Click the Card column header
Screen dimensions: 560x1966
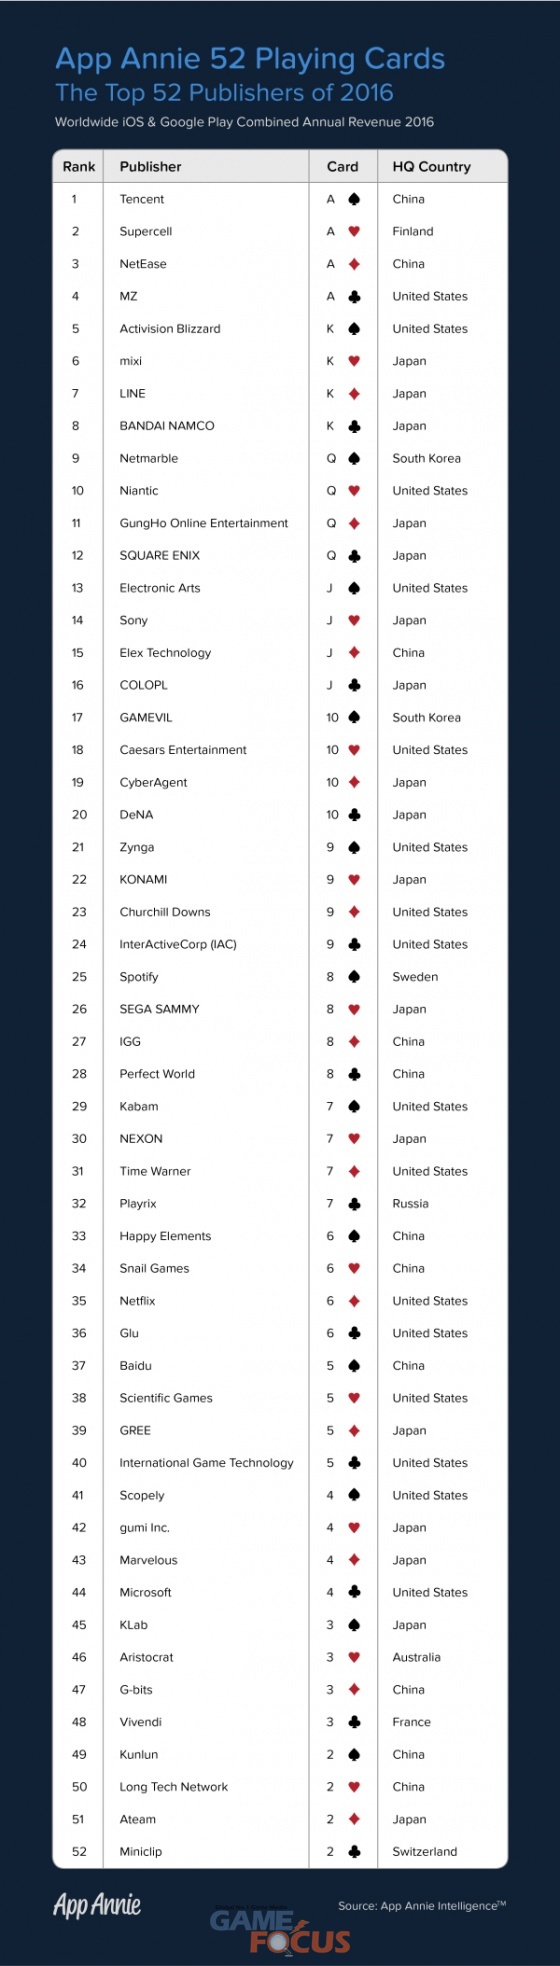coord(342,167)
